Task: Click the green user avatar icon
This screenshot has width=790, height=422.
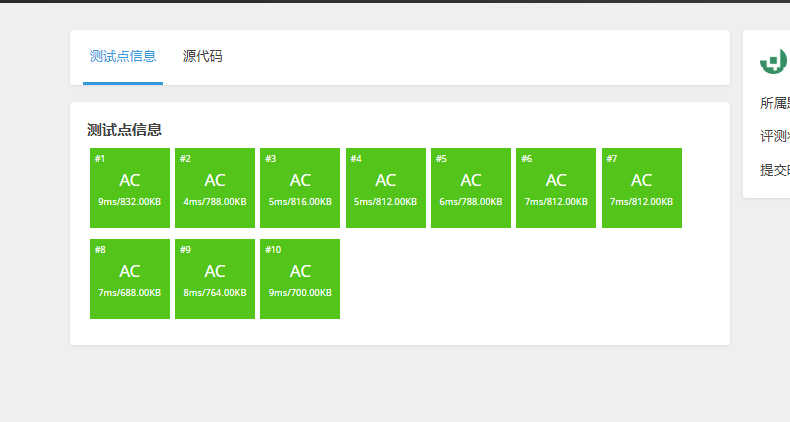Action: (774, 61)
